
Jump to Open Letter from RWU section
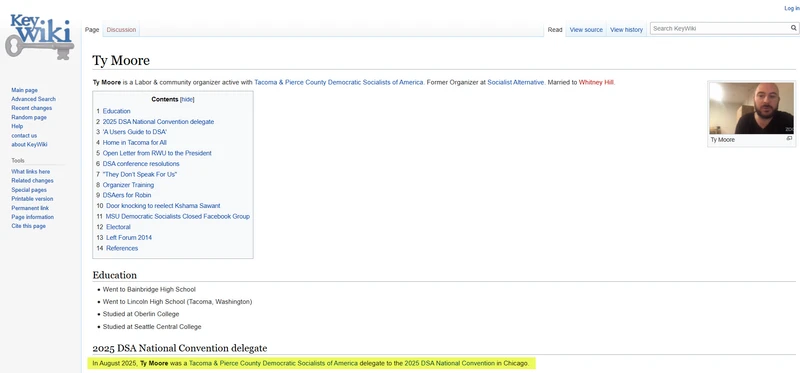157,153
